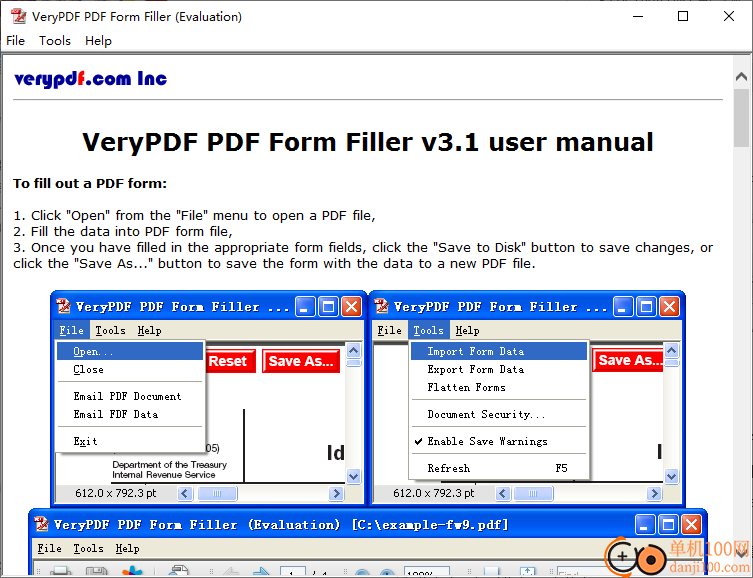The image size is (753, 578).
Task: Click highlighted File menu in left screenshot
Action: tap(72, 330)
